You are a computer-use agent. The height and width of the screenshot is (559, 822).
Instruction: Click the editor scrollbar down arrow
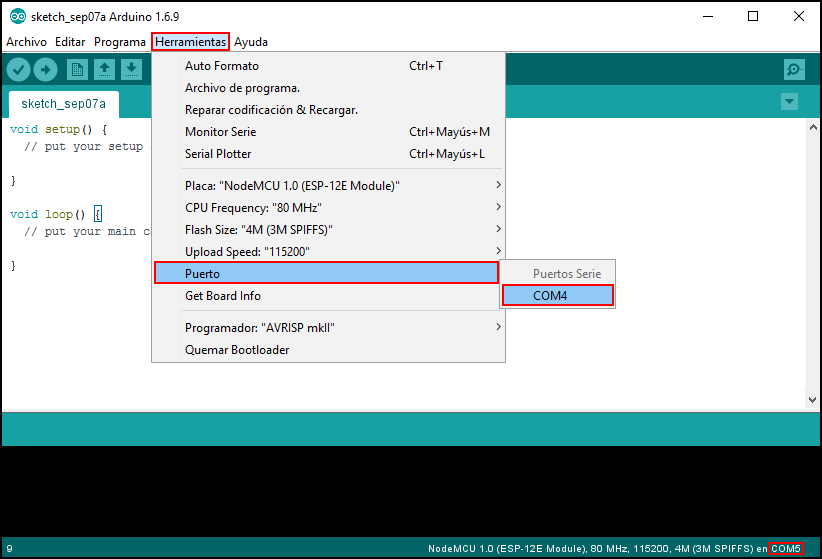point(813,400)
